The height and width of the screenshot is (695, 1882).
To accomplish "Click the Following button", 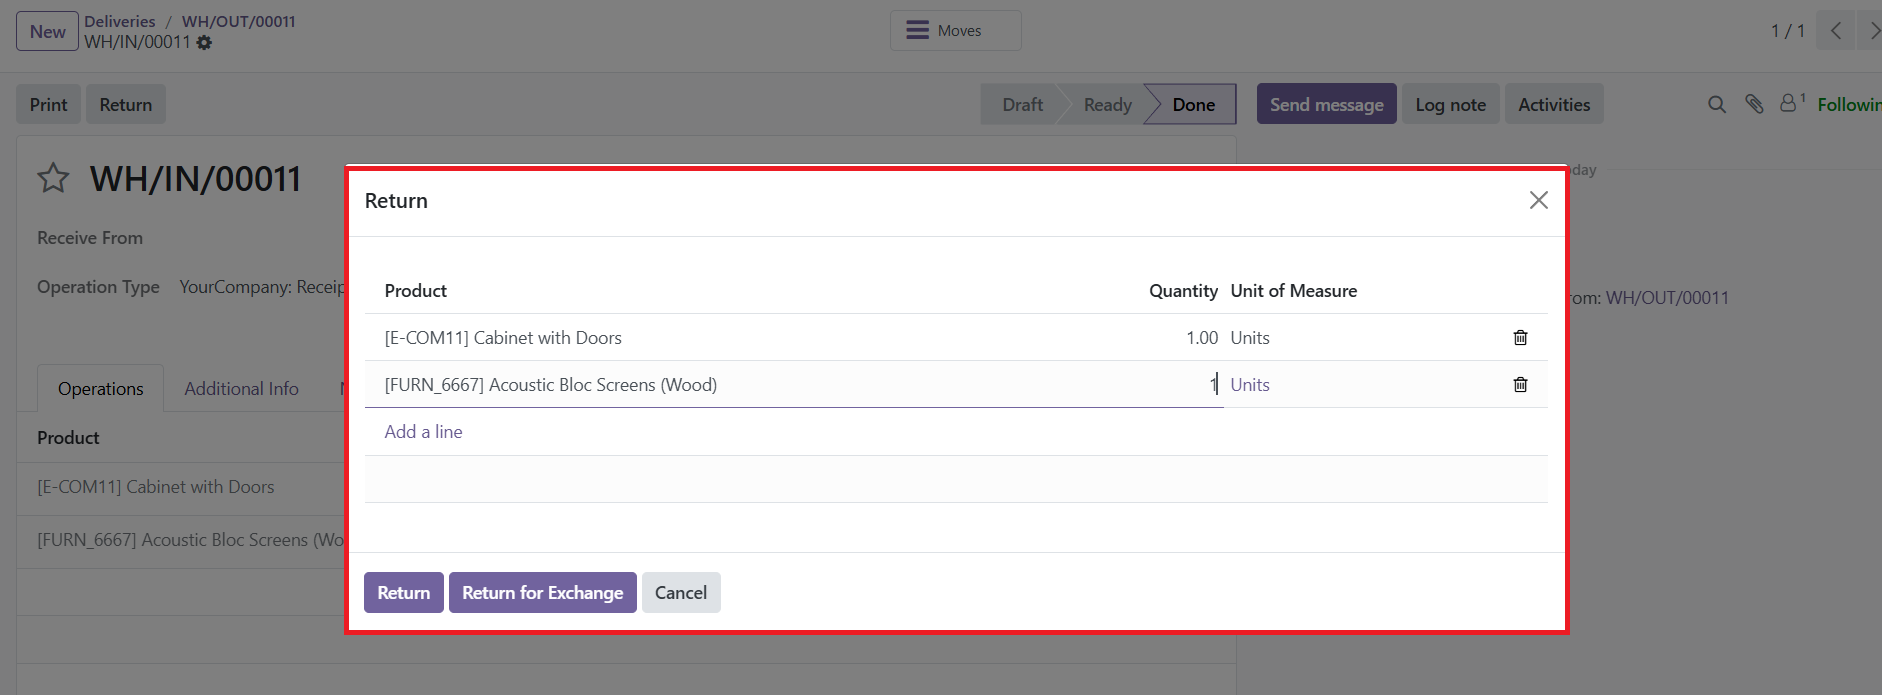I will [1849, 104].
